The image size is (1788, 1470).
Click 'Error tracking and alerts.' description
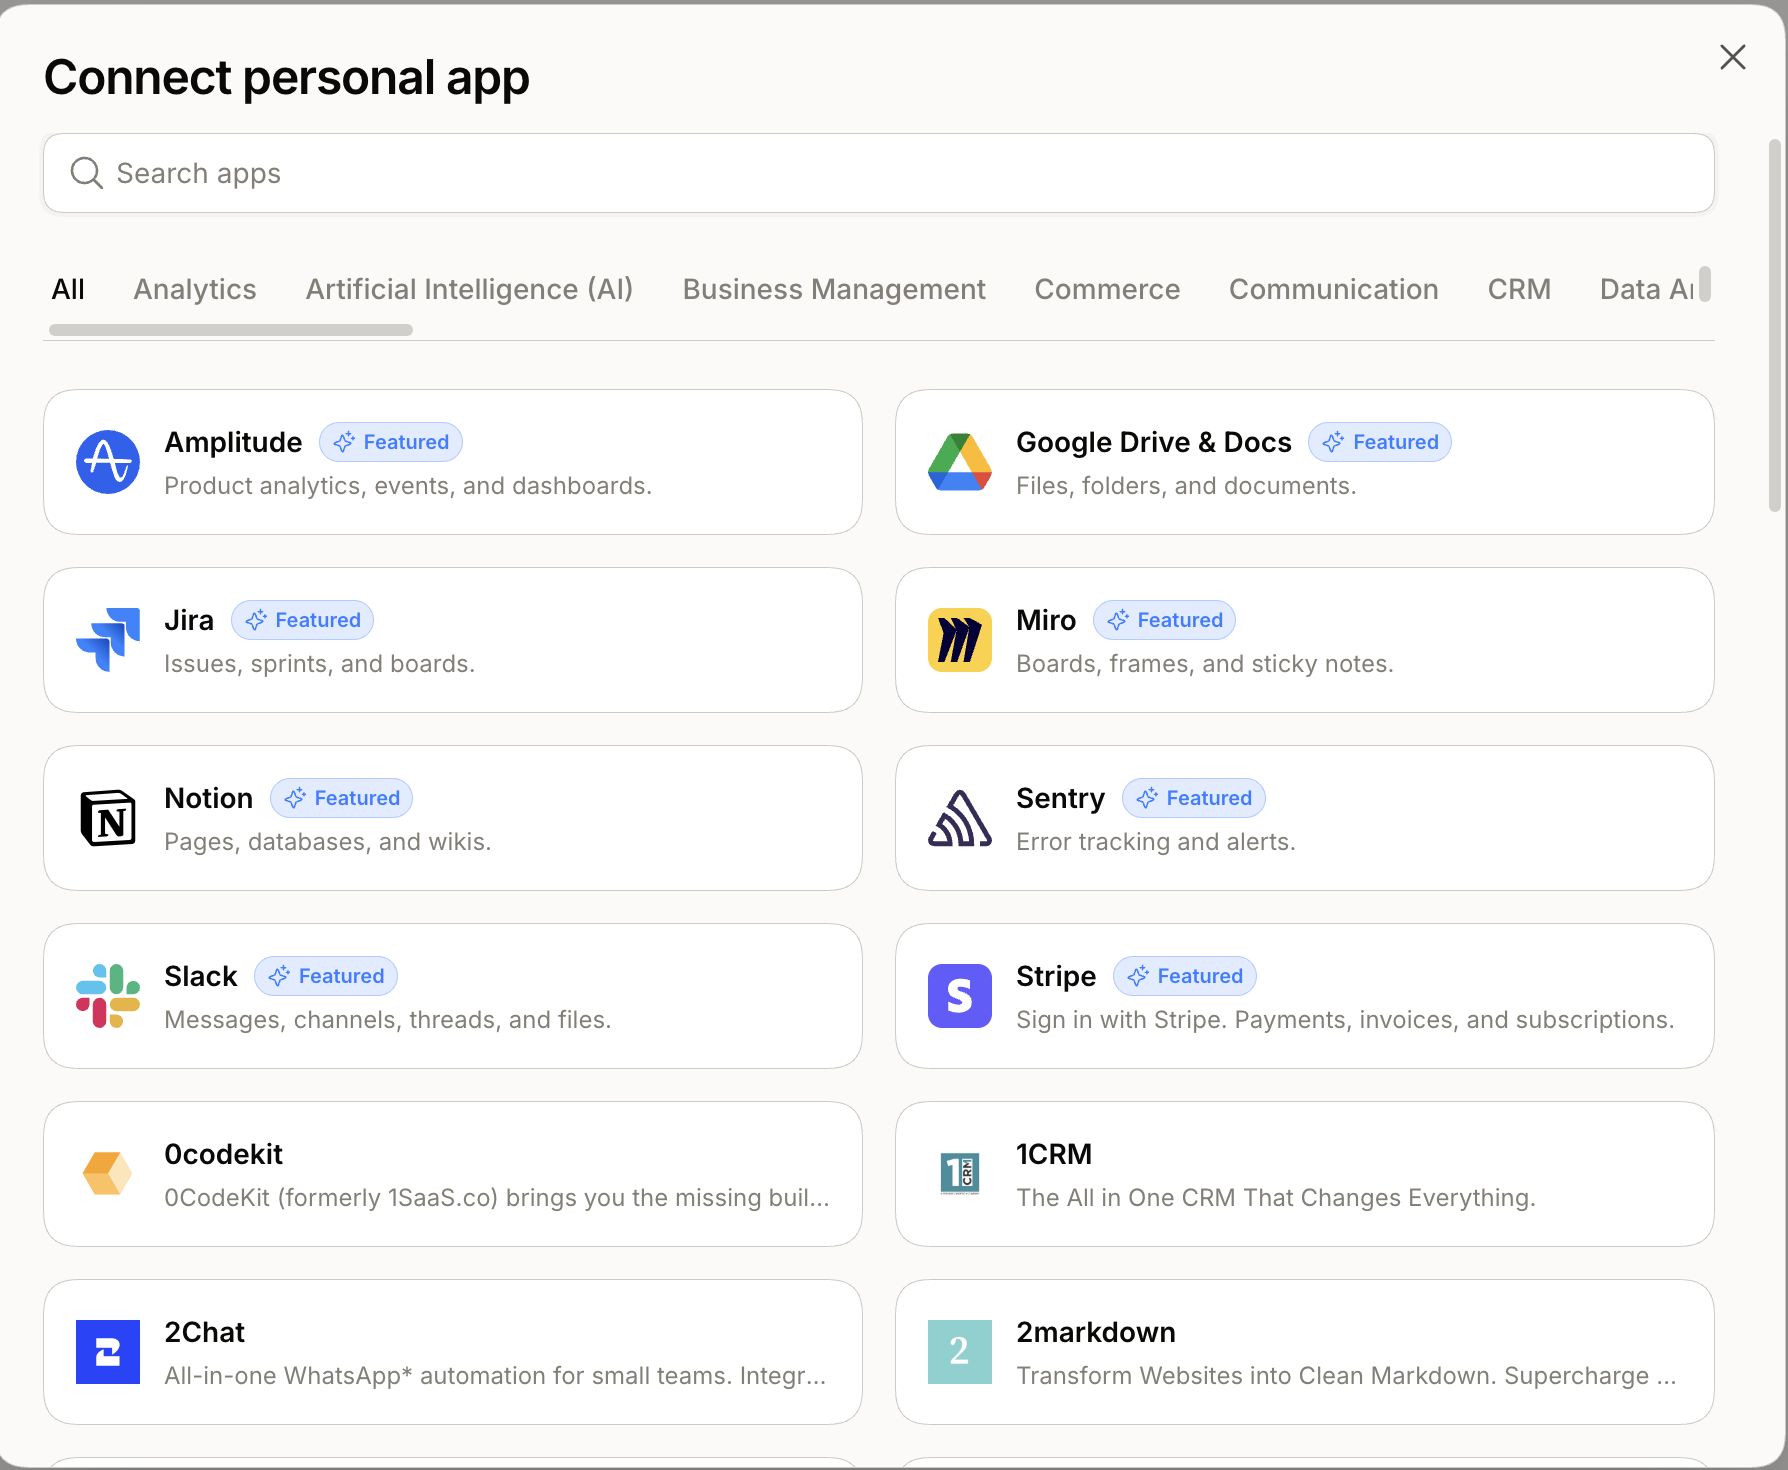pyautogui.click(x=1156, y=842)
